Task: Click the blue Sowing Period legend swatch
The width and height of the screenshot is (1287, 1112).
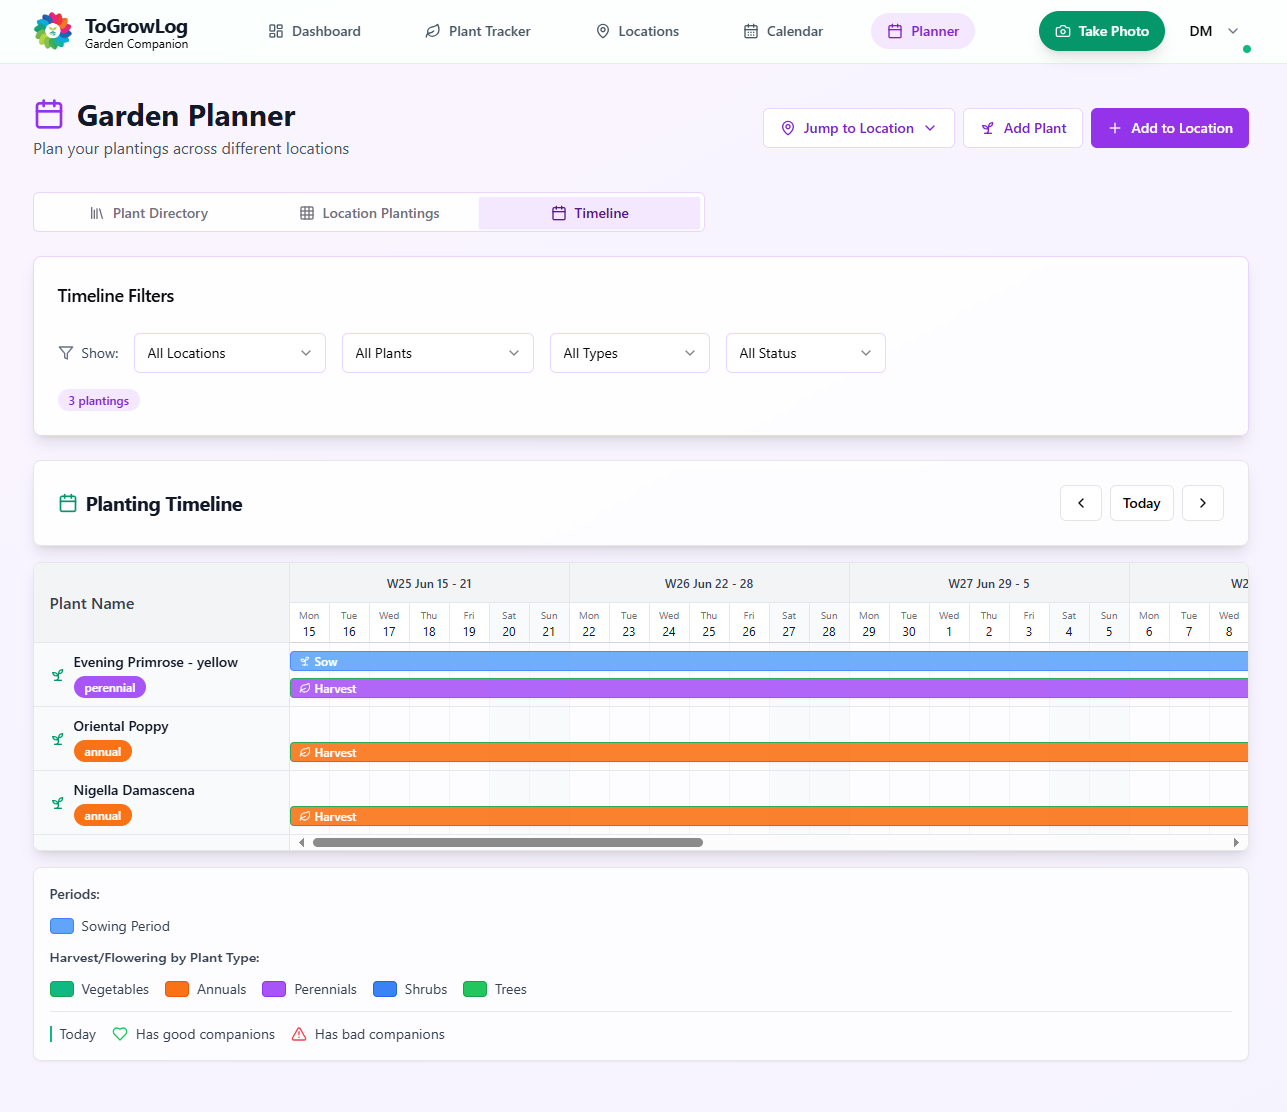Action: (62, 926)
